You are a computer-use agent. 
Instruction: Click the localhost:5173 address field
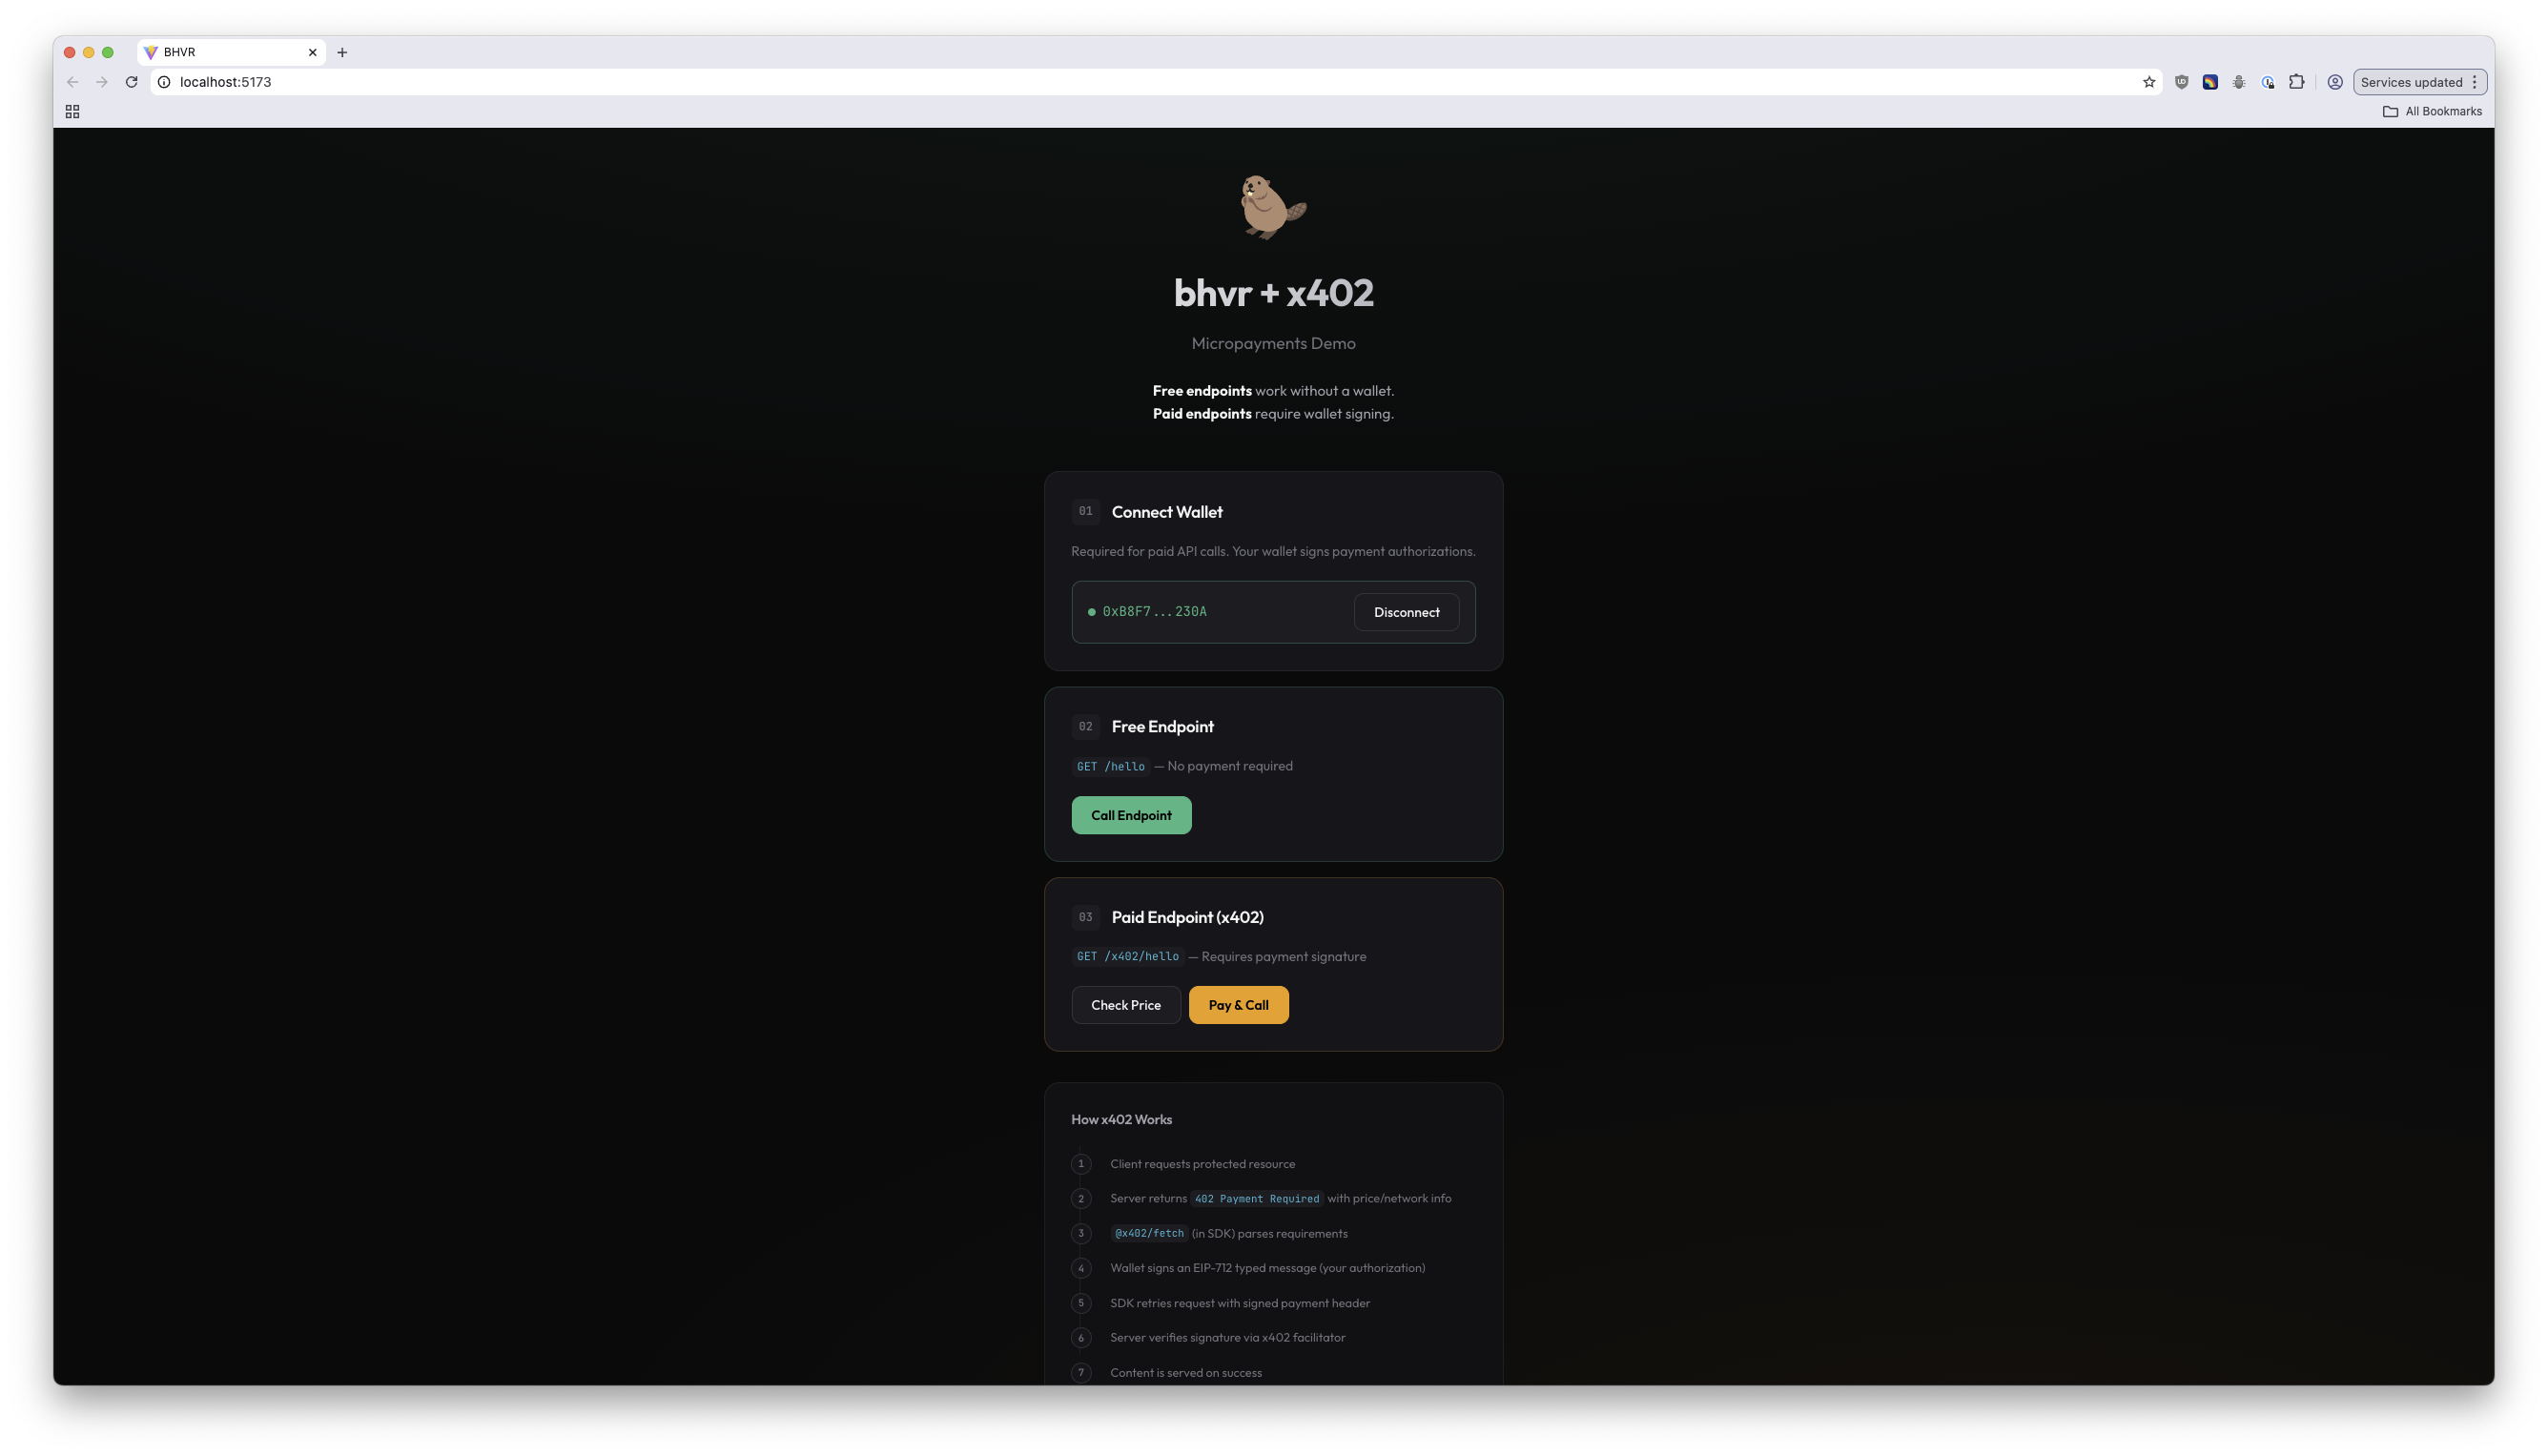(1150, 82)
